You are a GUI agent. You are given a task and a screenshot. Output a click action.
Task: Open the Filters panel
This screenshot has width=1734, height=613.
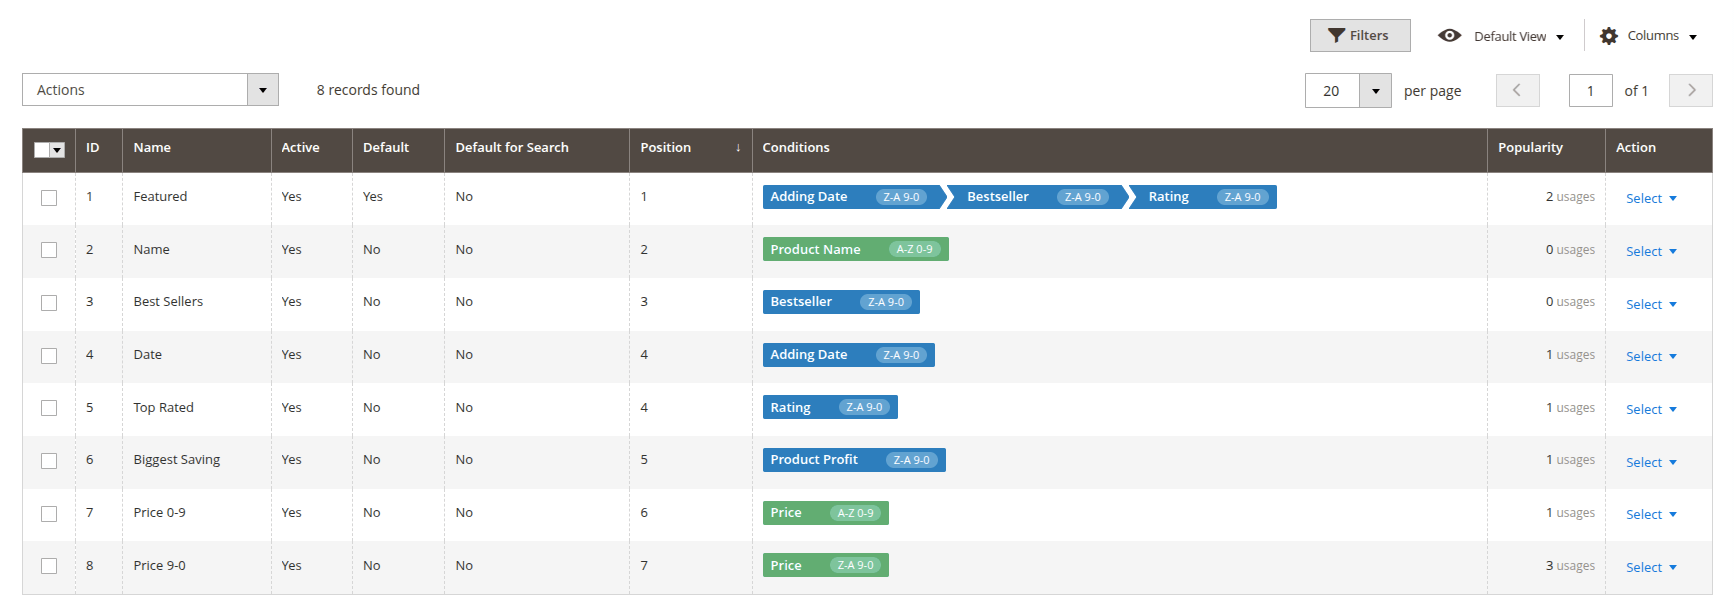point(1359,35)
